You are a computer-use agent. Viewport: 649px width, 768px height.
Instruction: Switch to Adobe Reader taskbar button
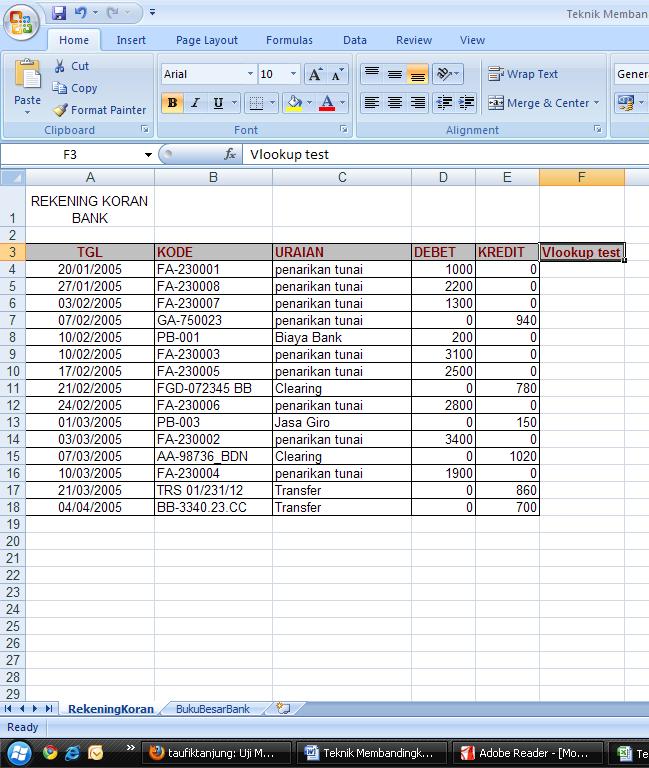[x=527, y=753]
